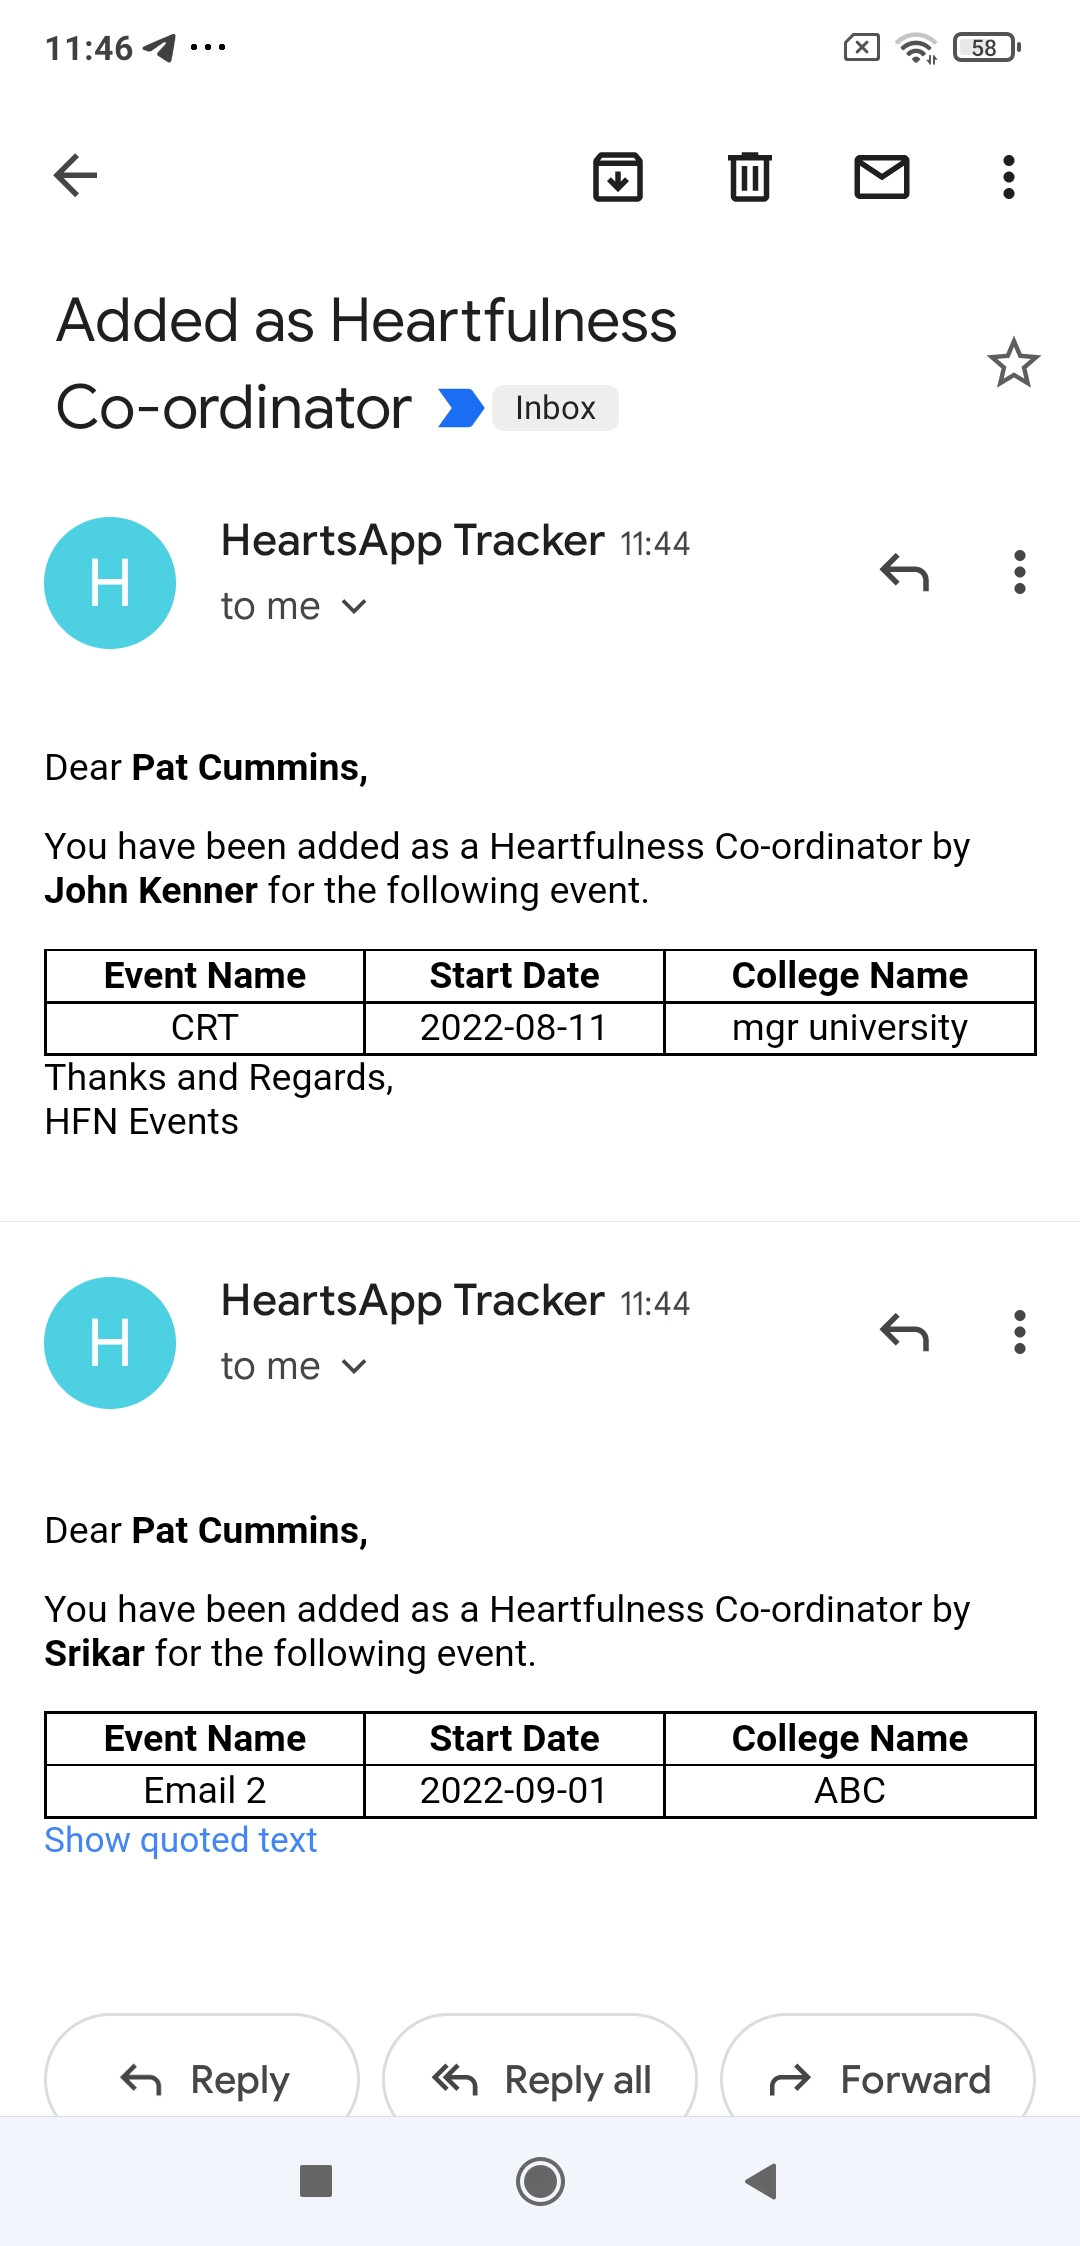Mark the email as unread

coord(881,177)
